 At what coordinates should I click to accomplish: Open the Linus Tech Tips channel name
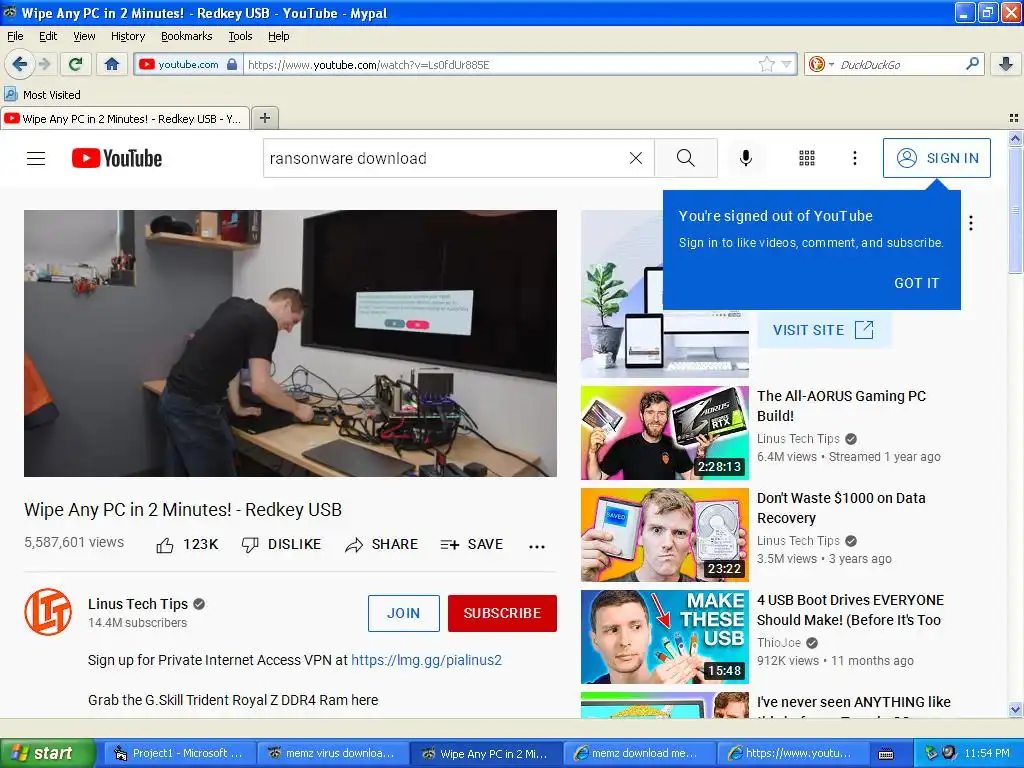click(138, 604)
